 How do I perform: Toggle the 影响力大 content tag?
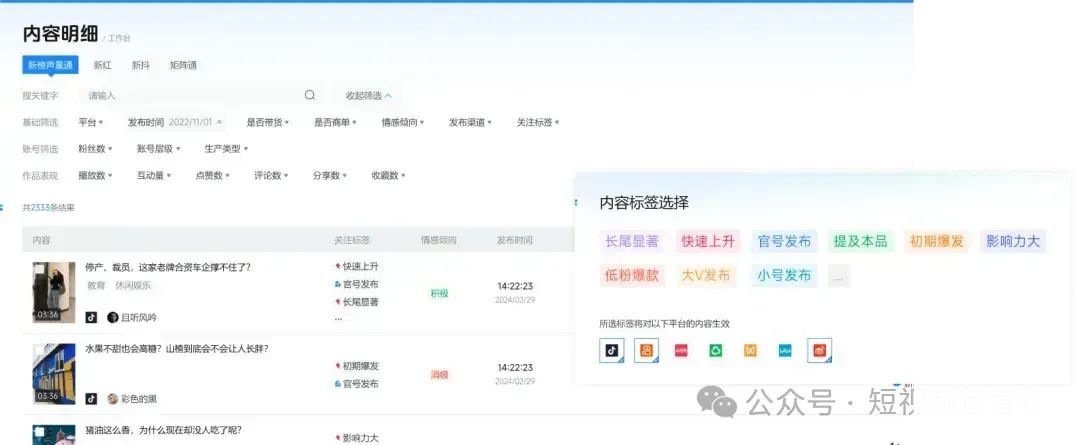[x=1012, y=241]
